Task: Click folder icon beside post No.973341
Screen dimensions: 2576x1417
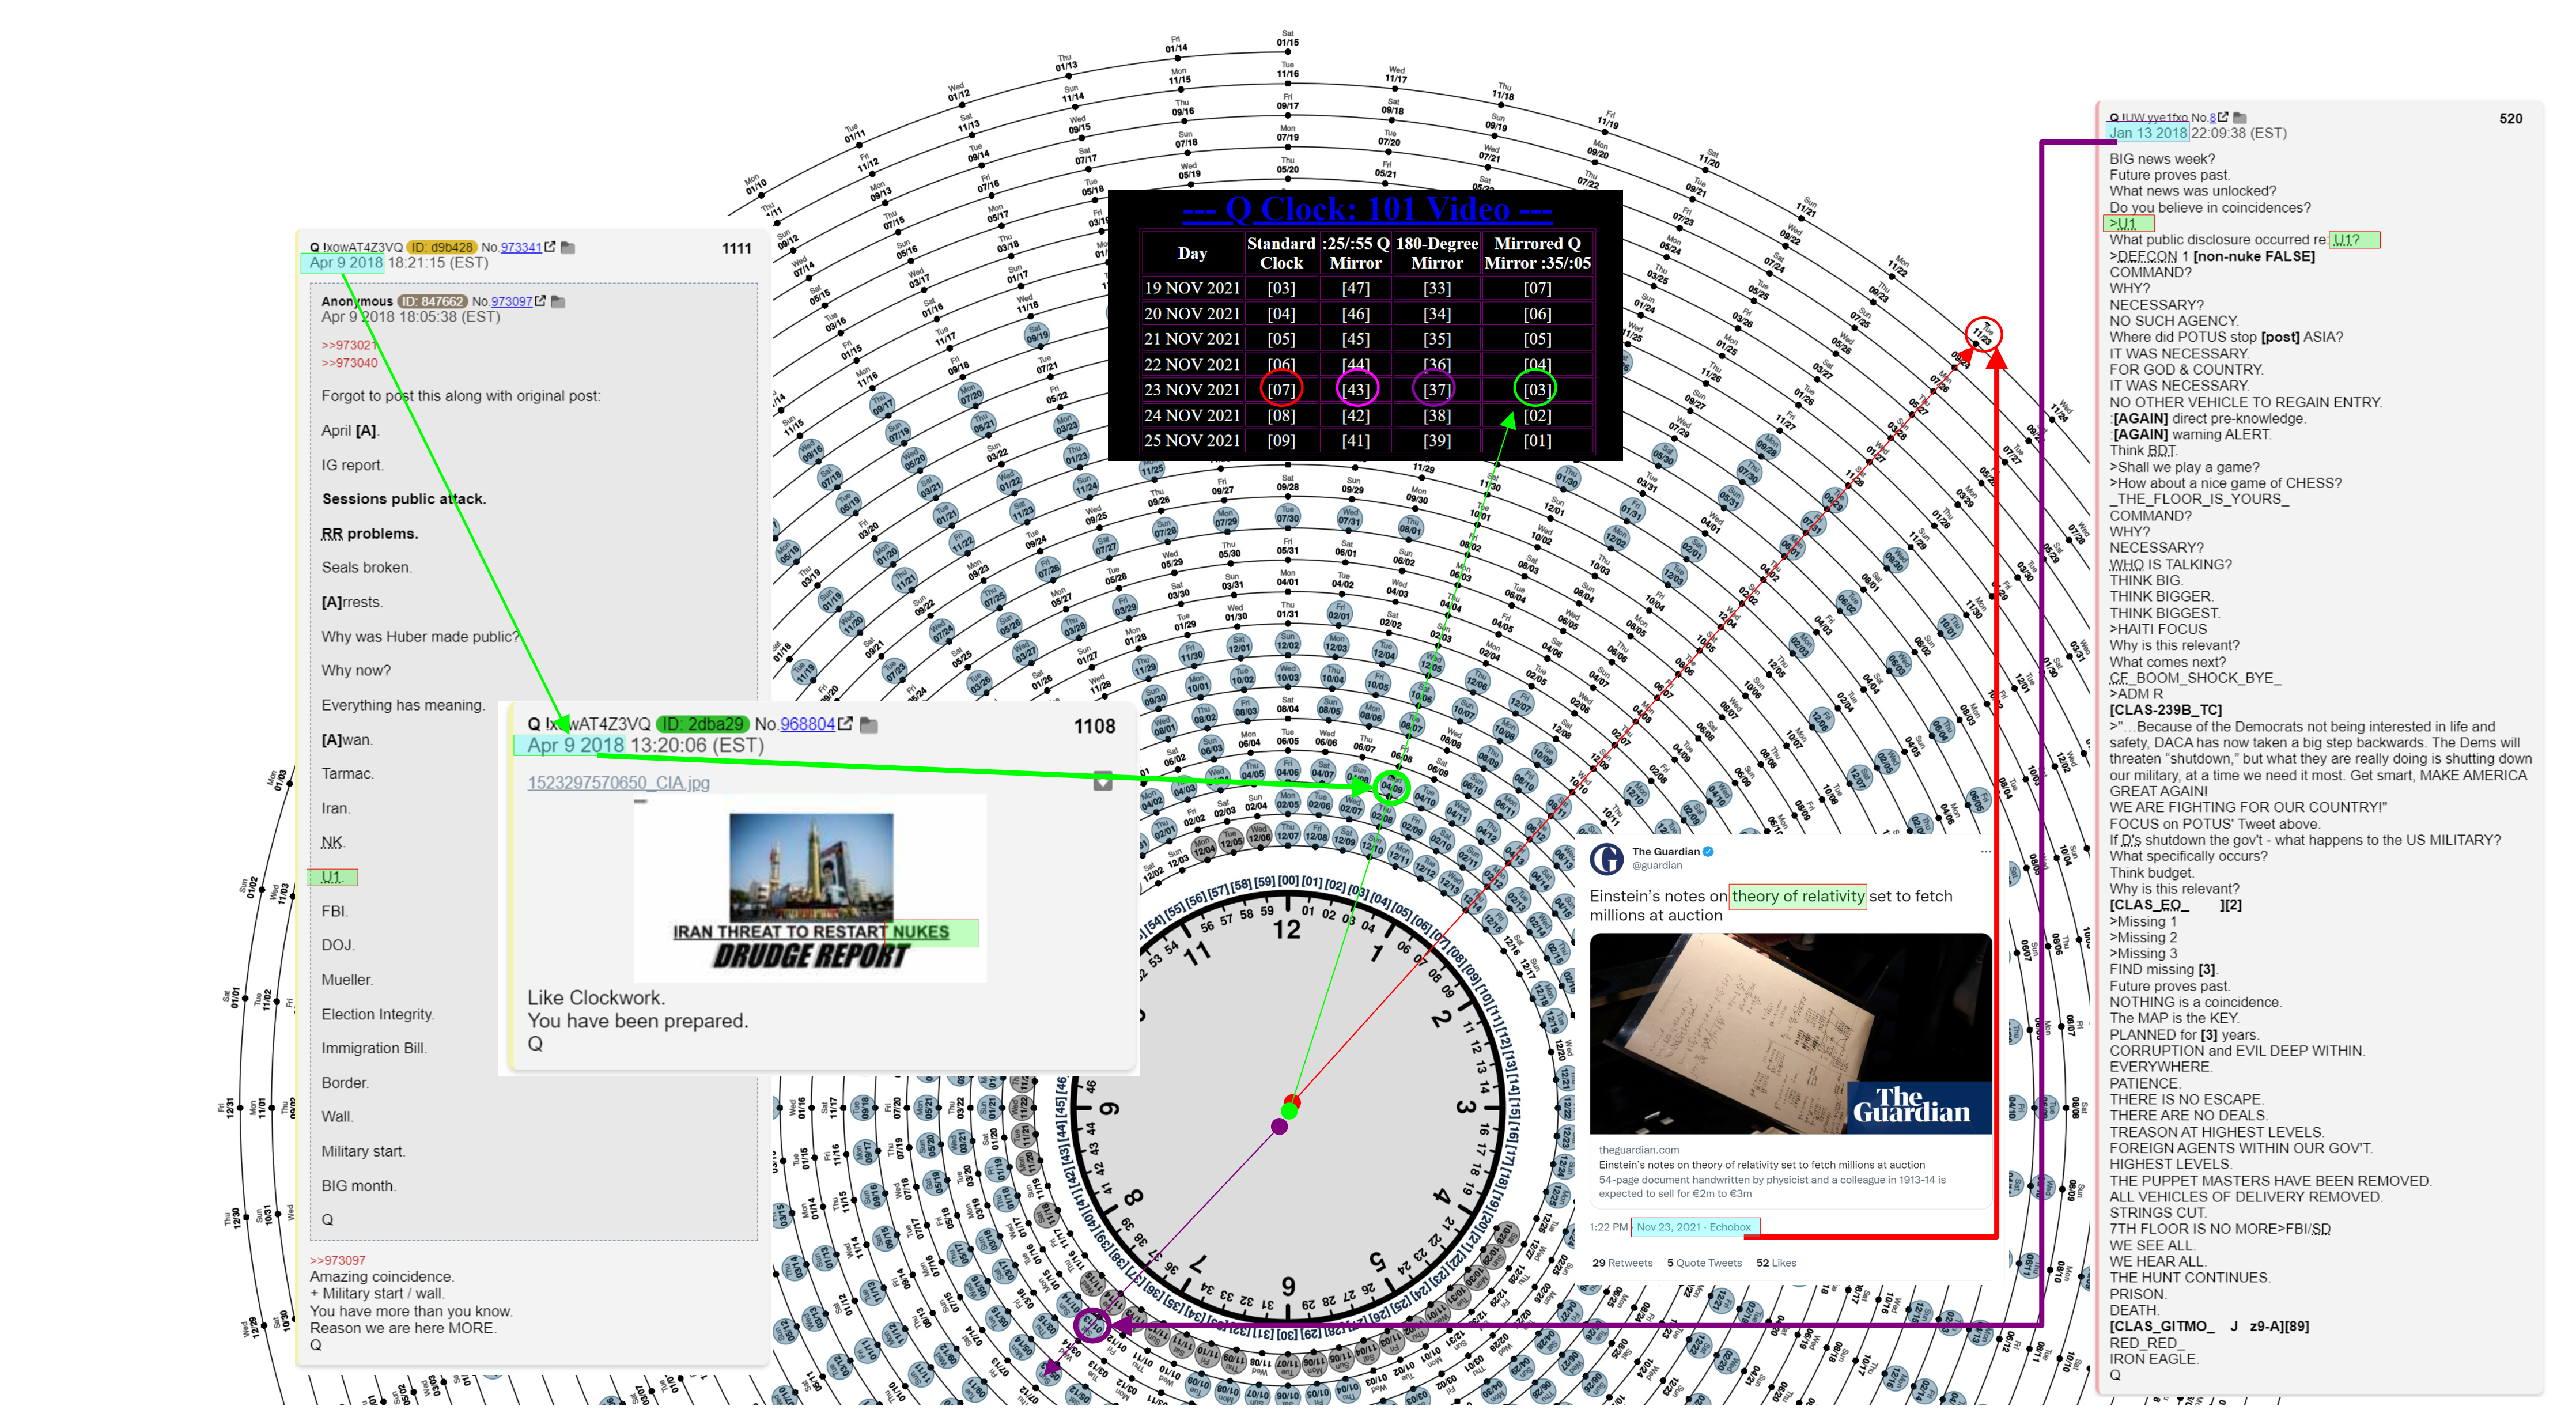Action: [x=568, y=247]
